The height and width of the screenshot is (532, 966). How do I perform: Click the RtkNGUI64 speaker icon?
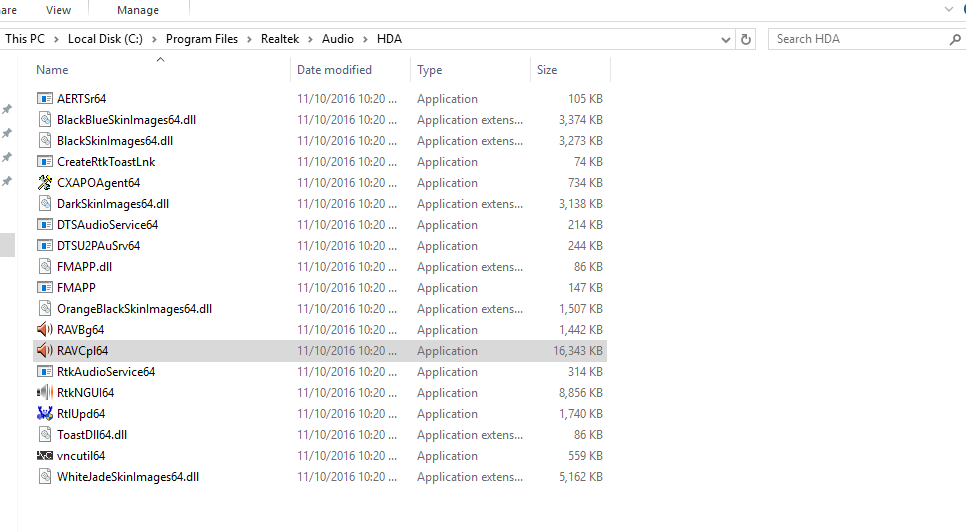click(x=44, y=392)
